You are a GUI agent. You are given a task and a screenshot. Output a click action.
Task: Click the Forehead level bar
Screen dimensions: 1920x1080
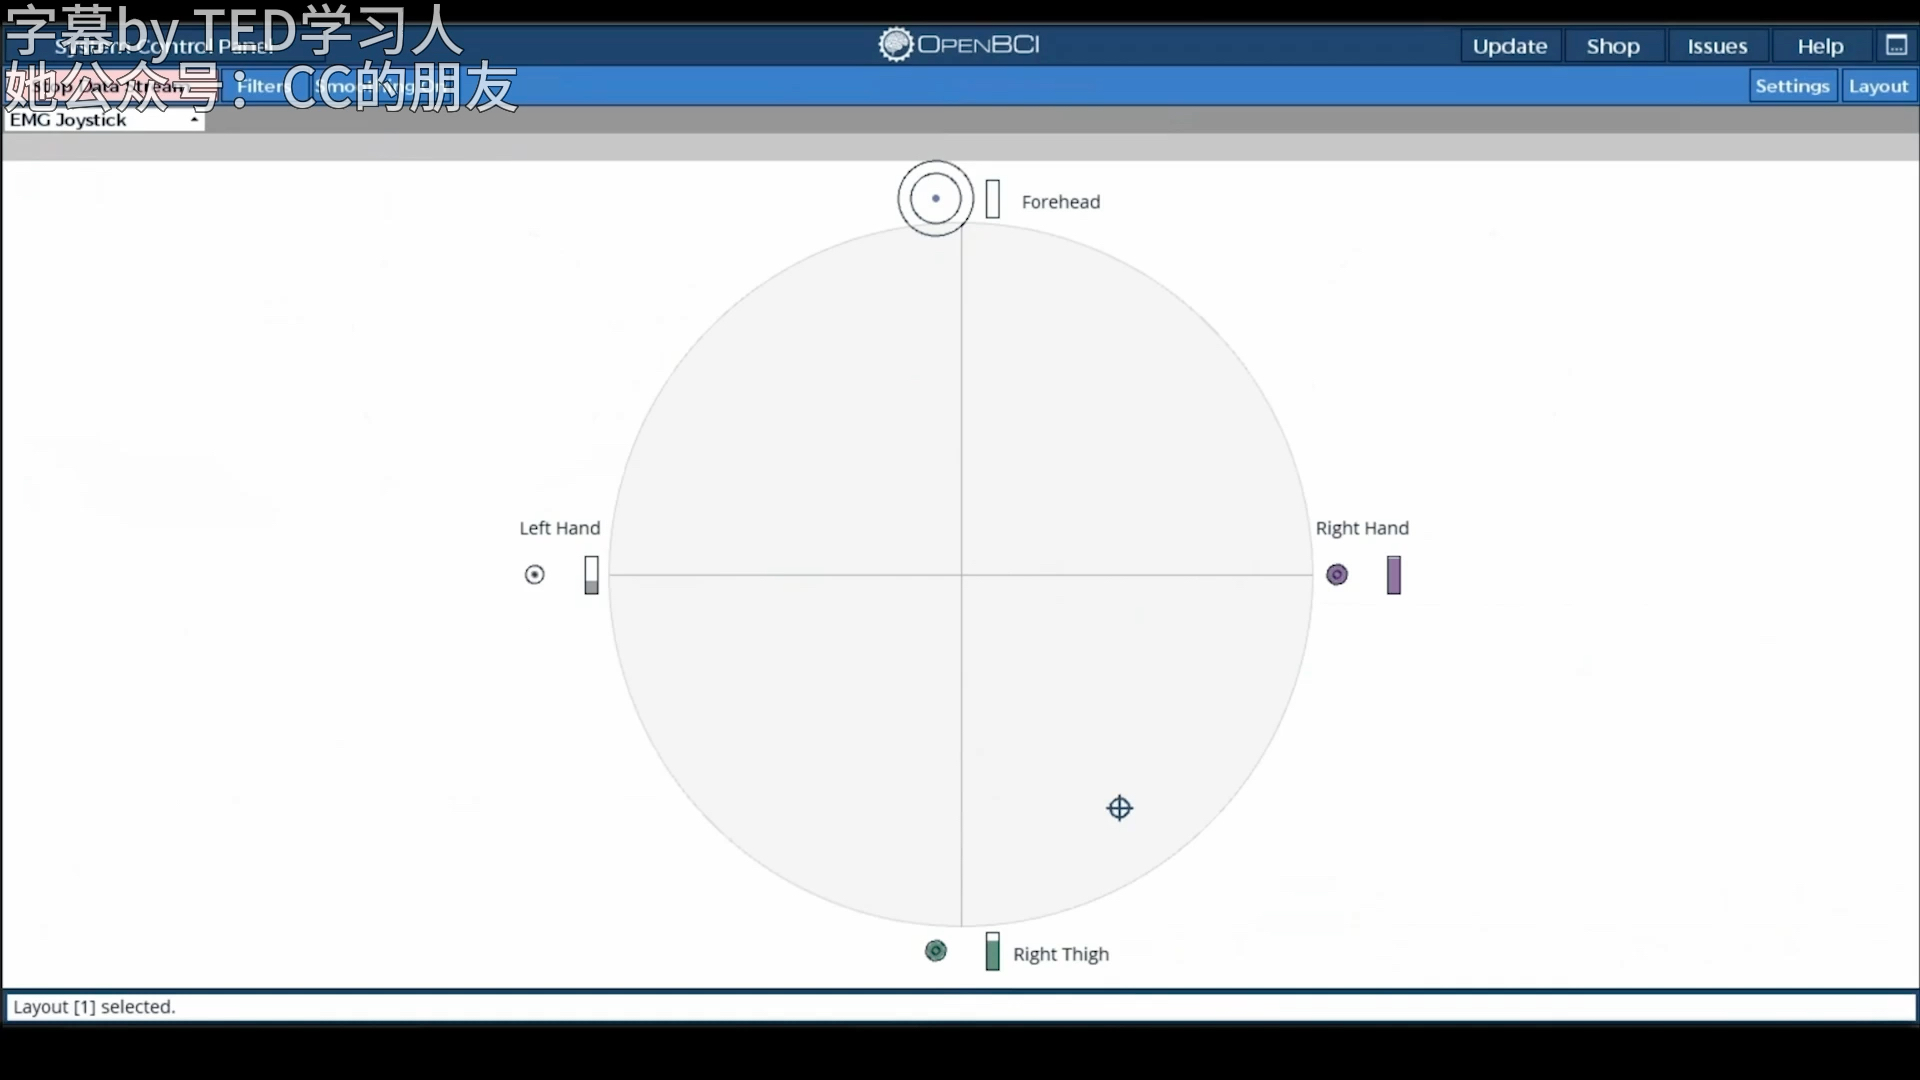[x=993, y=199]
